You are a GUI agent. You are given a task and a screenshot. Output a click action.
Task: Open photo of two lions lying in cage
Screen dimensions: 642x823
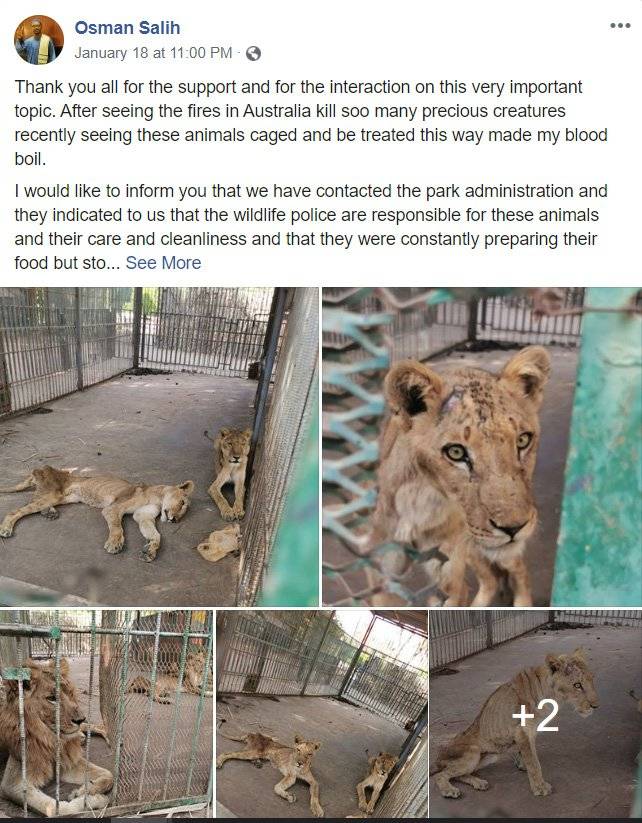159,446
